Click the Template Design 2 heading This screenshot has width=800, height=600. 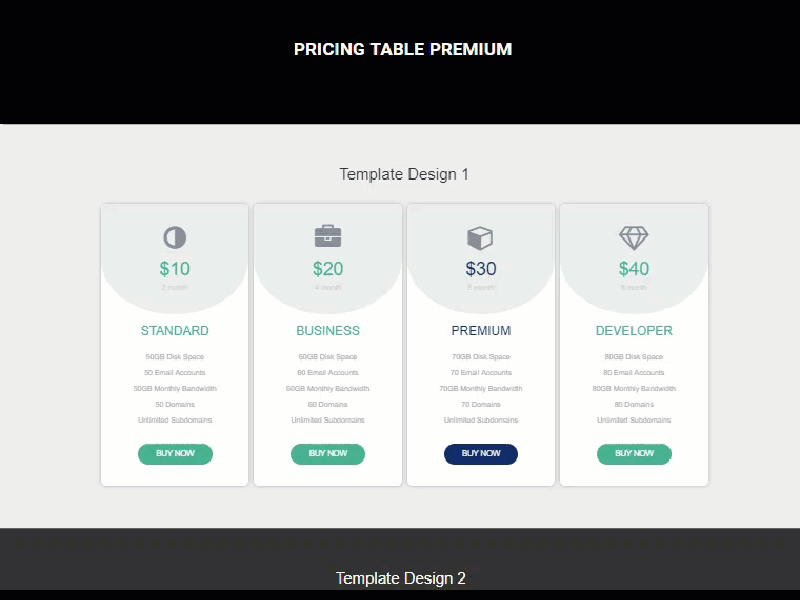(x=401, y=578)
